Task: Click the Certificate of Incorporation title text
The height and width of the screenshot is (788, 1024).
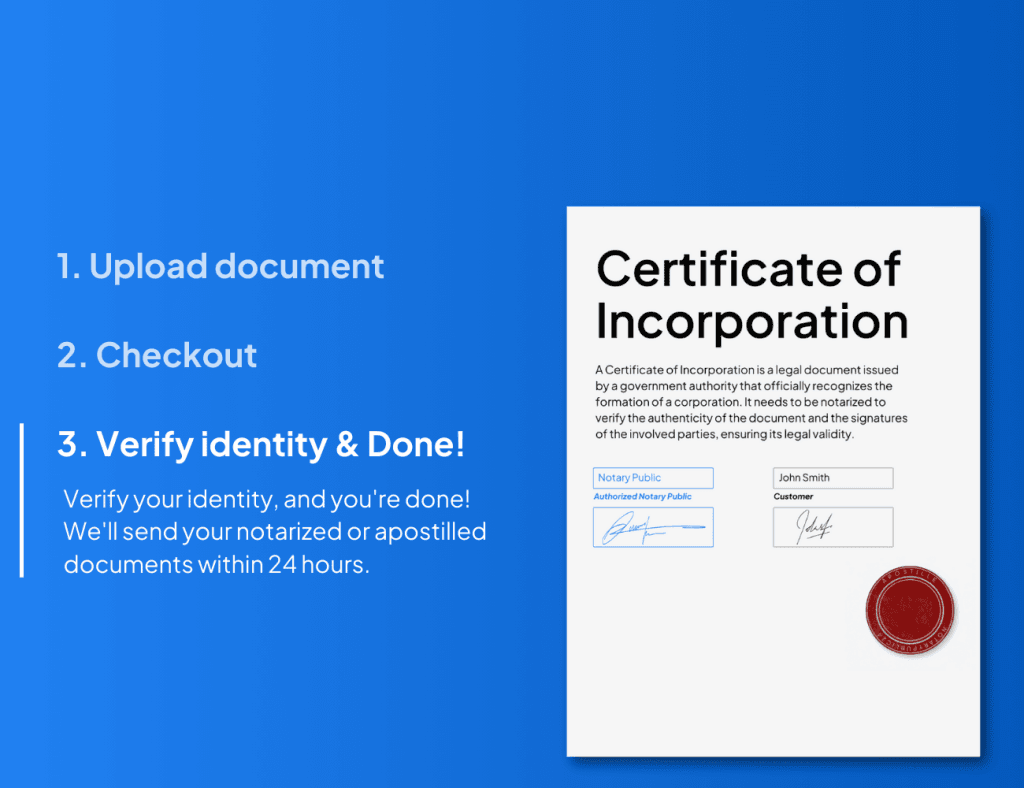Action: tap(749, 295)
